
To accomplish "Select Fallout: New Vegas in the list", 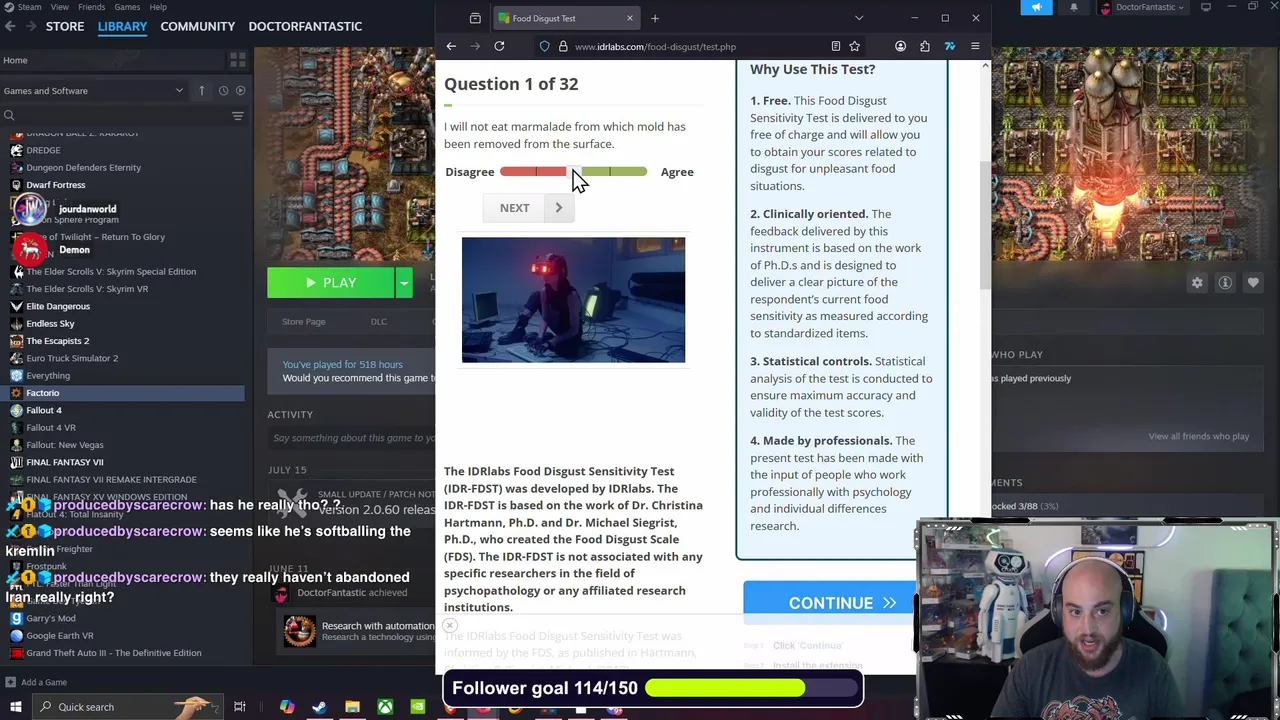I will pyautogui.click(x=65, y=444).
